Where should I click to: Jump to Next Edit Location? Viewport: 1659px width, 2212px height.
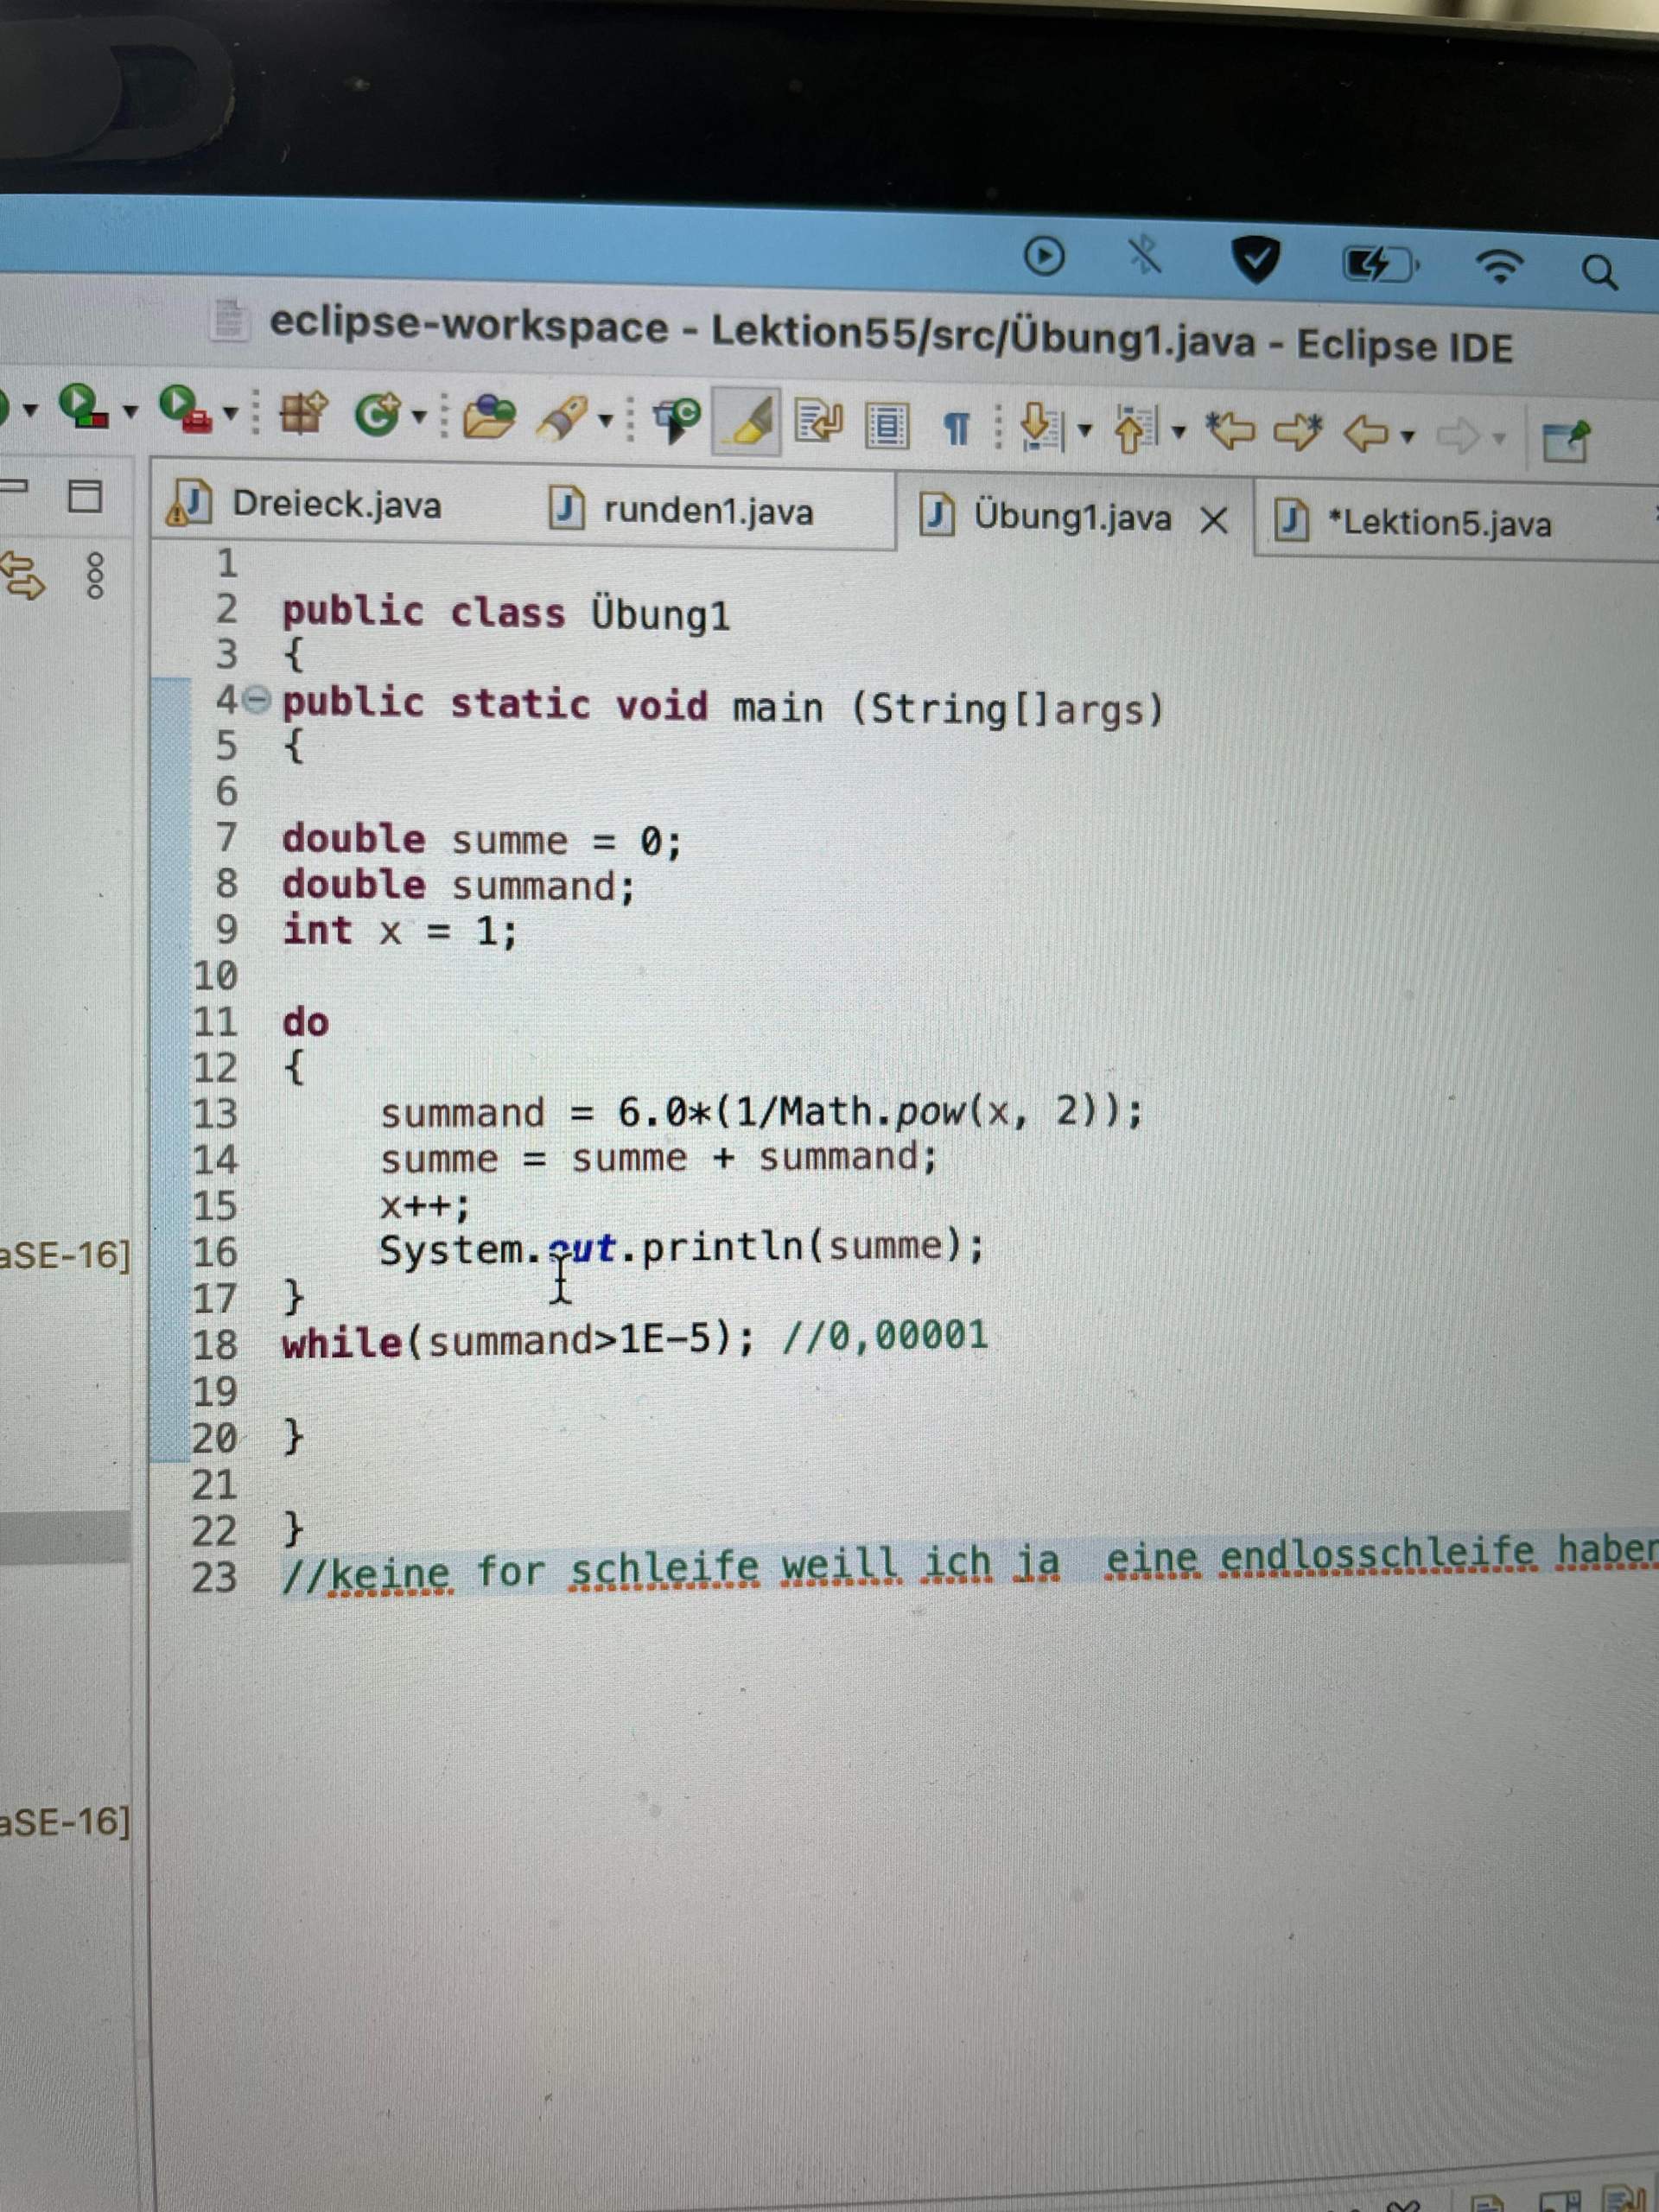coord(1299,432)
